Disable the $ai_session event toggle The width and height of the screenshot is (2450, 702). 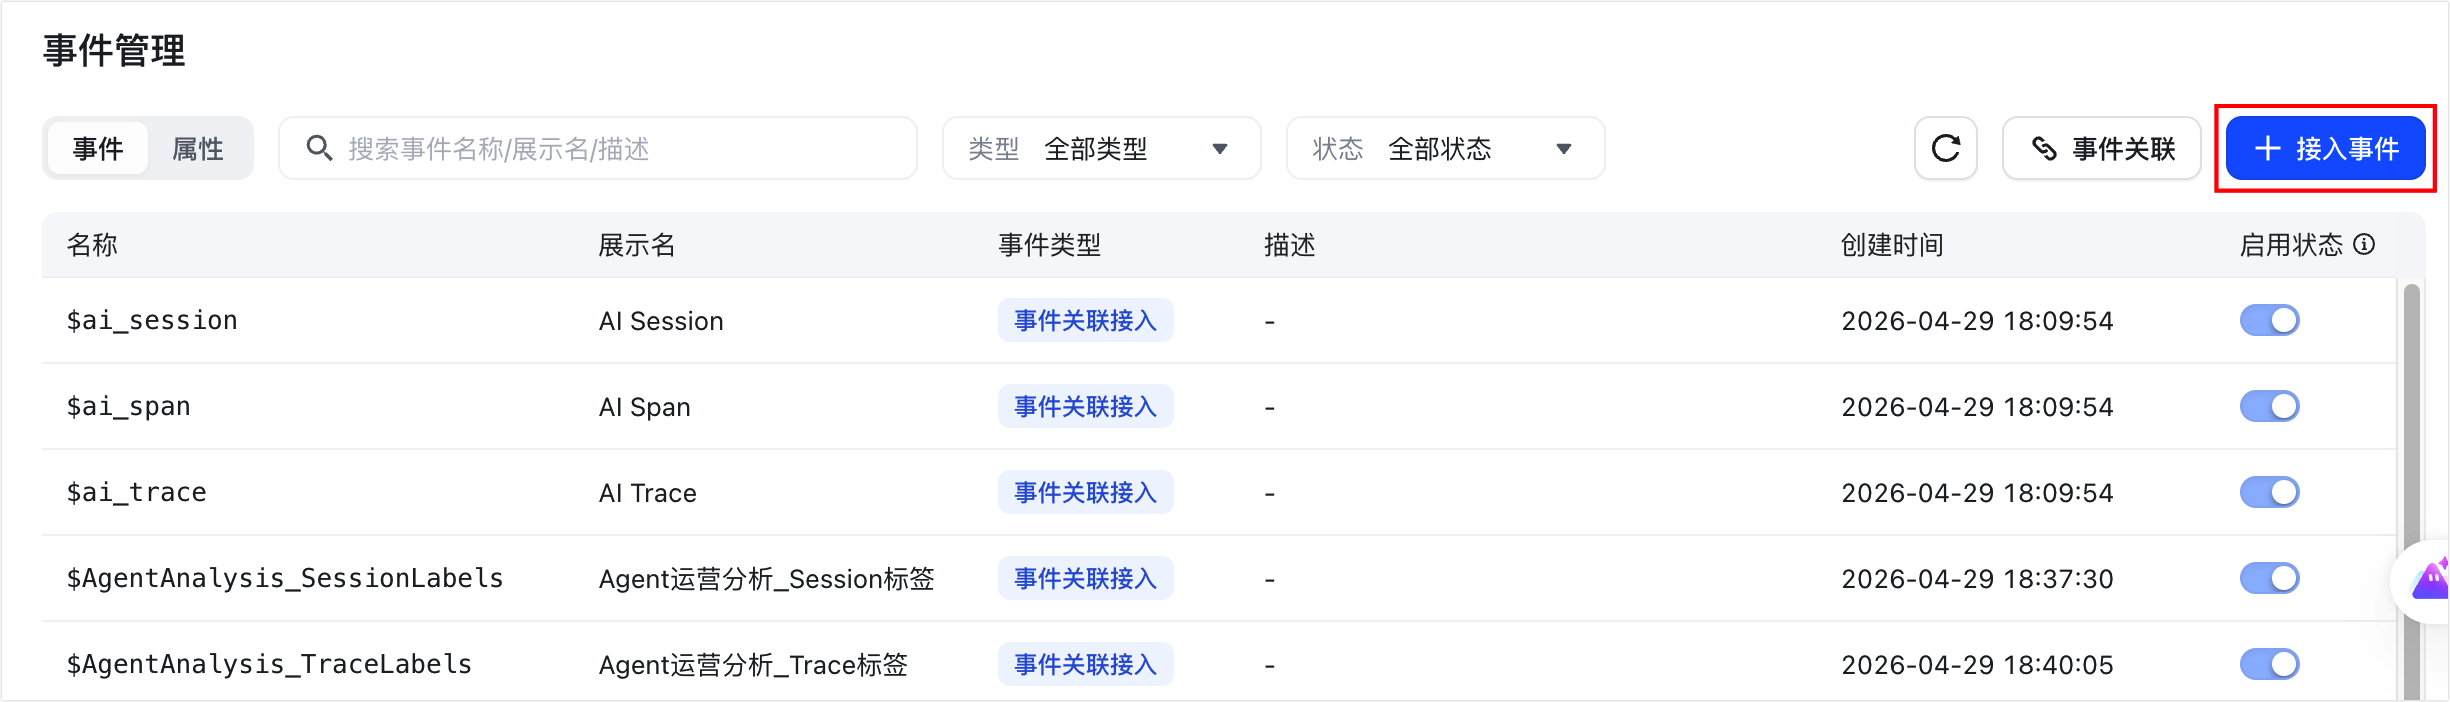(2269, 321)
